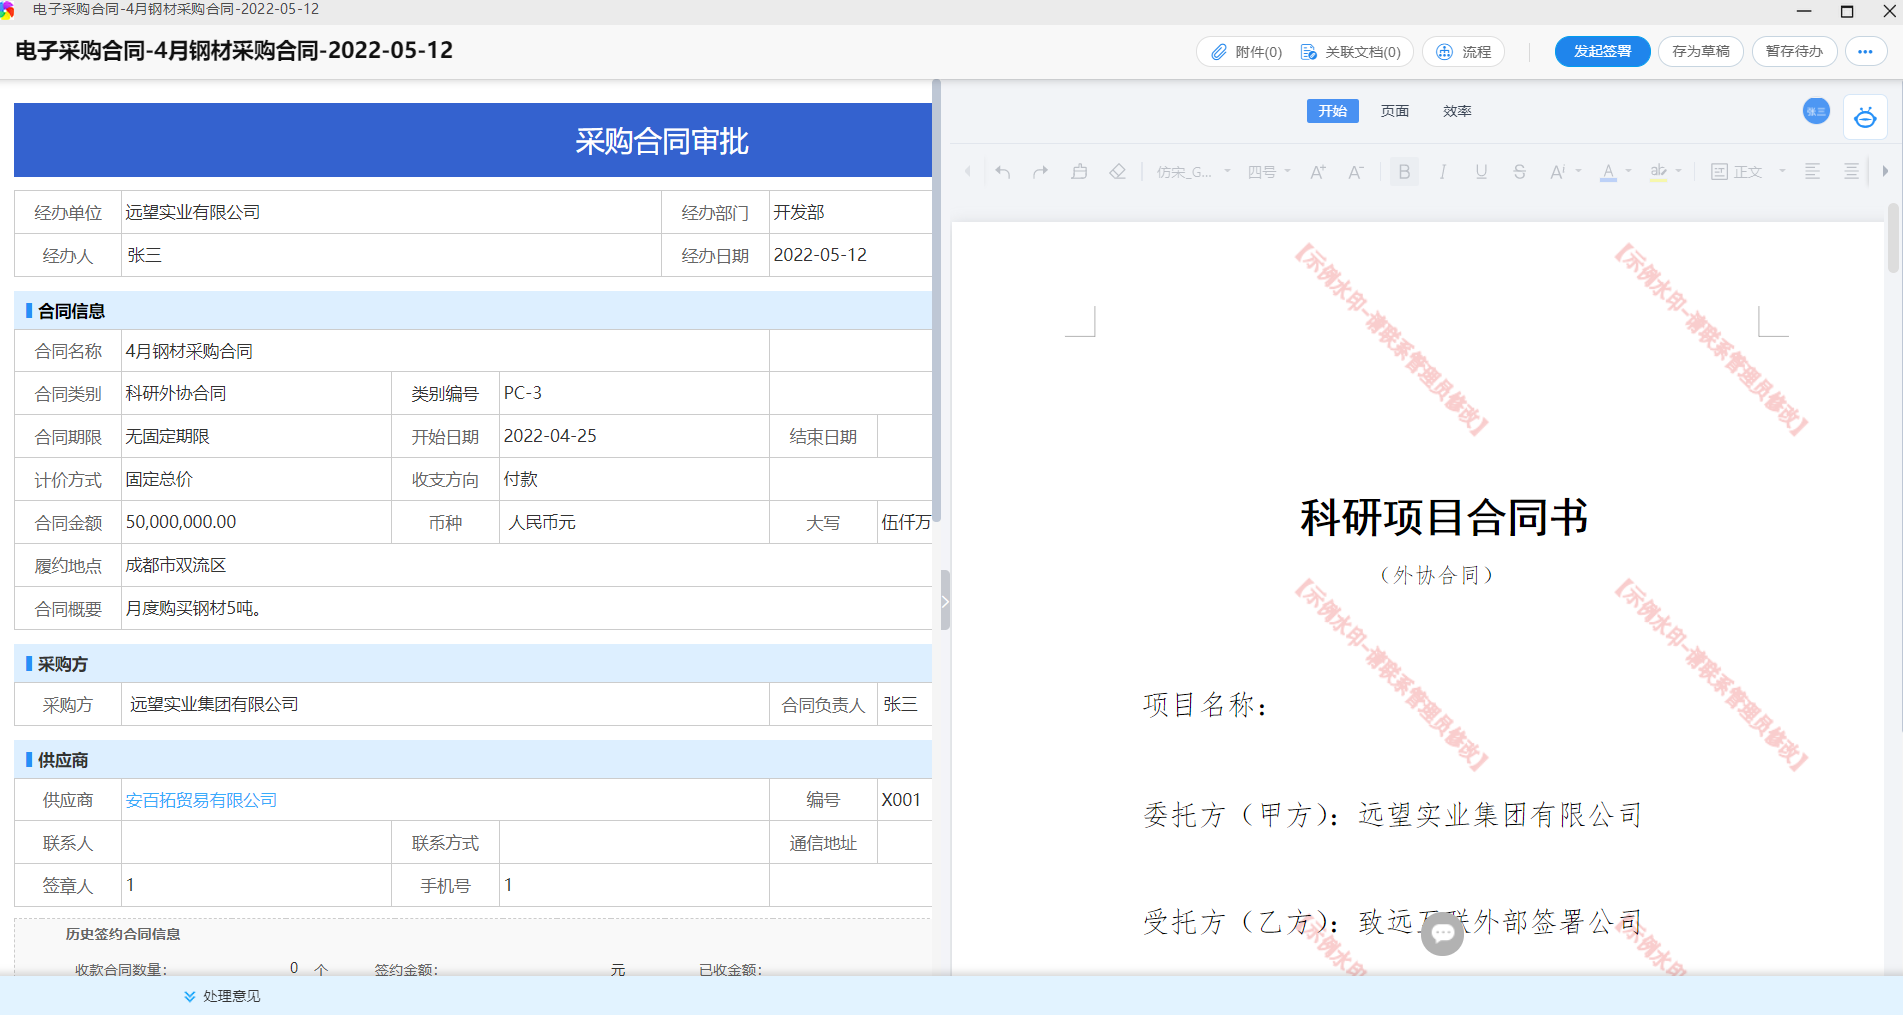Decrease font size with the A- icon
This screenshot has height=1015, width=1903.
(x=1356, y=172)
